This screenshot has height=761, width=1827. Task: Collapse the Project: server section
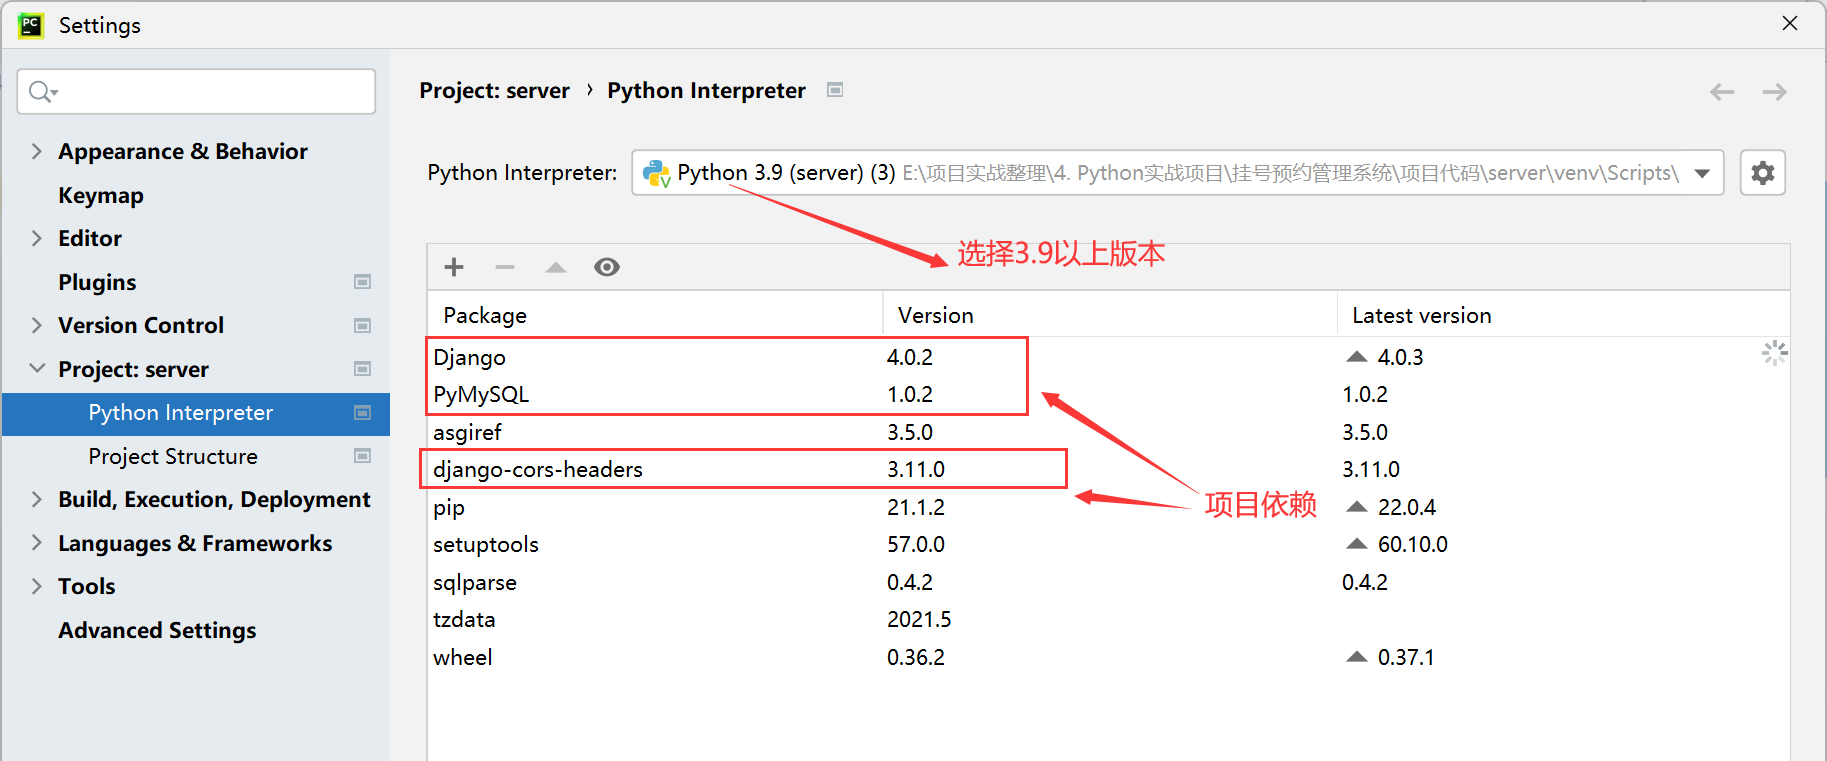coord(37,369)
